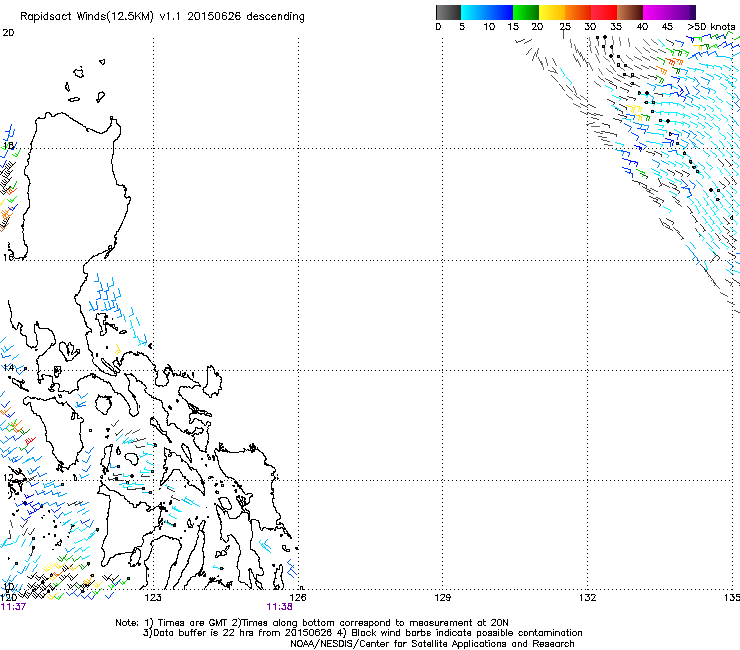Screen dimensions: 740x650
Task: Click the blue 10-15 knots legend swatch
Action: coord(500,12)
